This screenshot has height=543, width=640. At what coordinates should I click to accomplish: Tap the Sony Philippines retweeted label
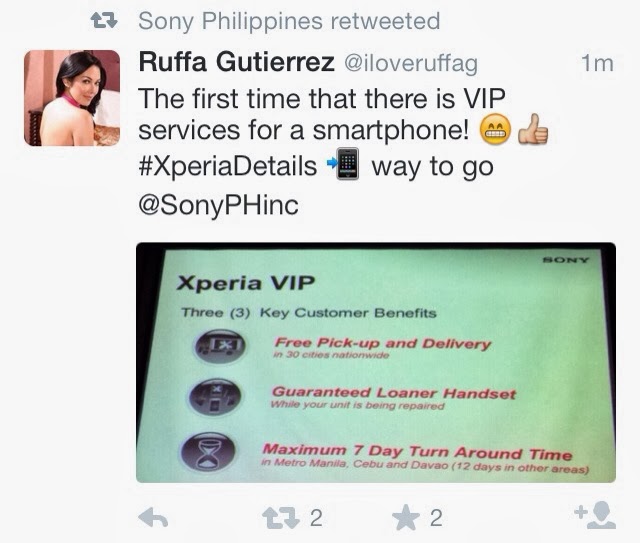click(x=289, y=21)
